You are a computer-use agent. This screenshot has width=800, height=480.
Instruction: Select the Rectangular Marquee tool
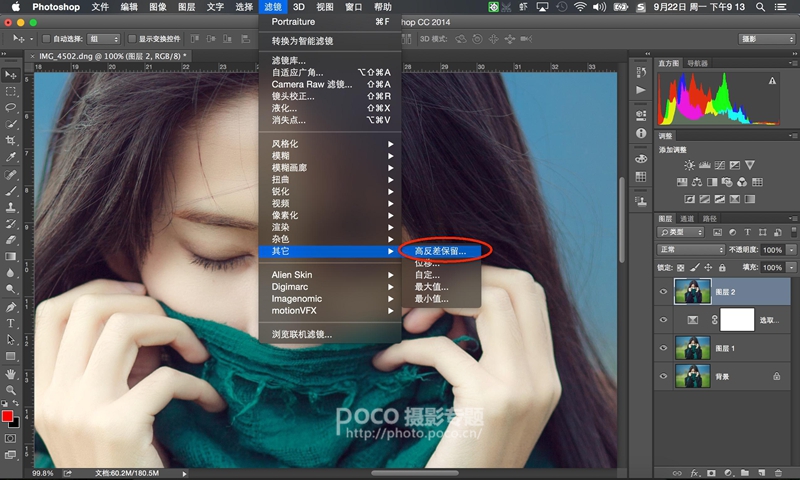point(11,90)
